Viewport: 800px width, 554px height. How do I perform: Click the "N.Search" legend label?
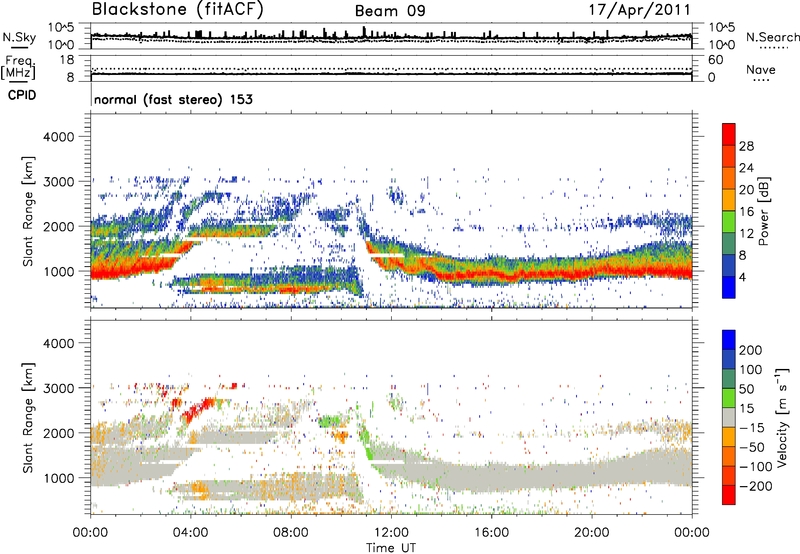click(772, 37)
